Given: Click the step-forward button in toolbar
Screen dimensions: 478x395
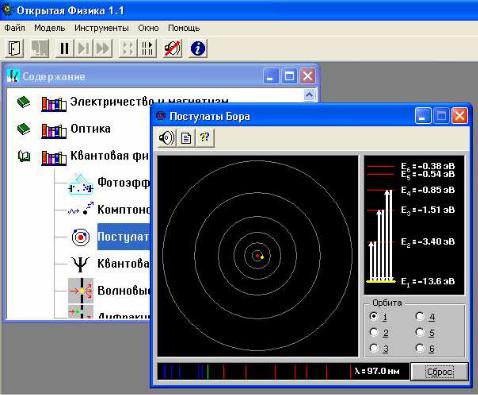Looking at the screenshot, I should pyautogui.click(x=83, y=49).
